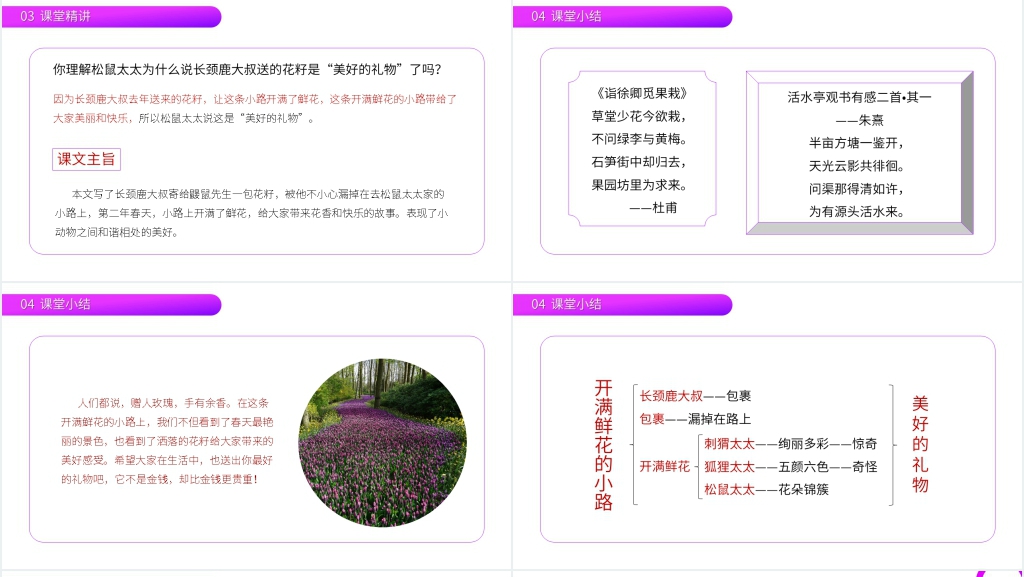Select the "04 课堂小结" header above the poems
The width and height of the screenshot is (1024, 577).
(x=620, y=17)
